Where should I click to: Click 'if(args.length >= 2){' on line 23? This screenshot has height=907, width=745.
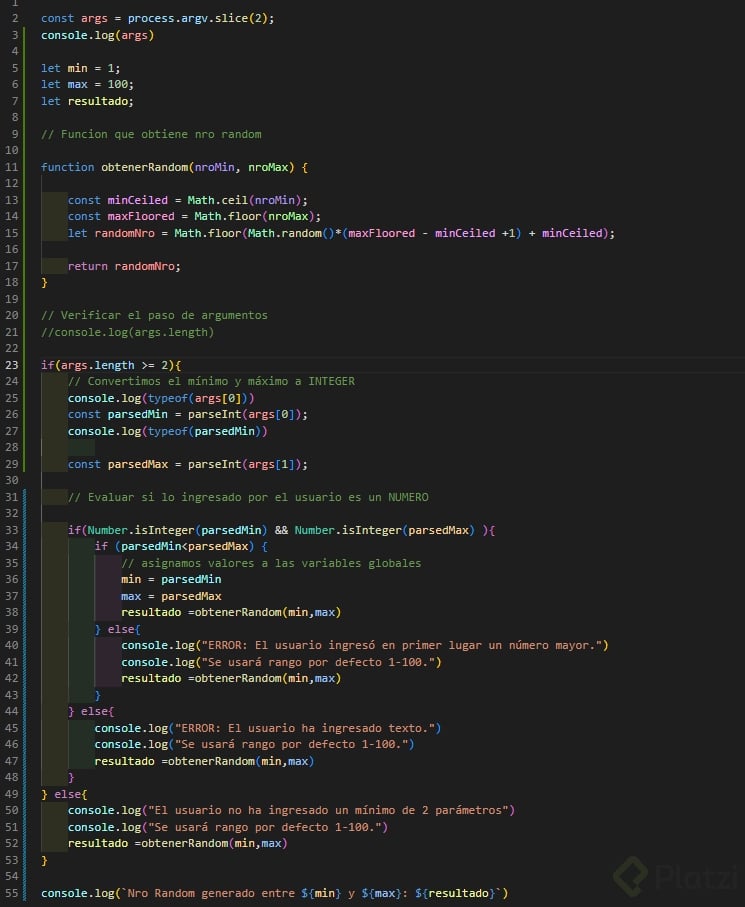[110, 365]
